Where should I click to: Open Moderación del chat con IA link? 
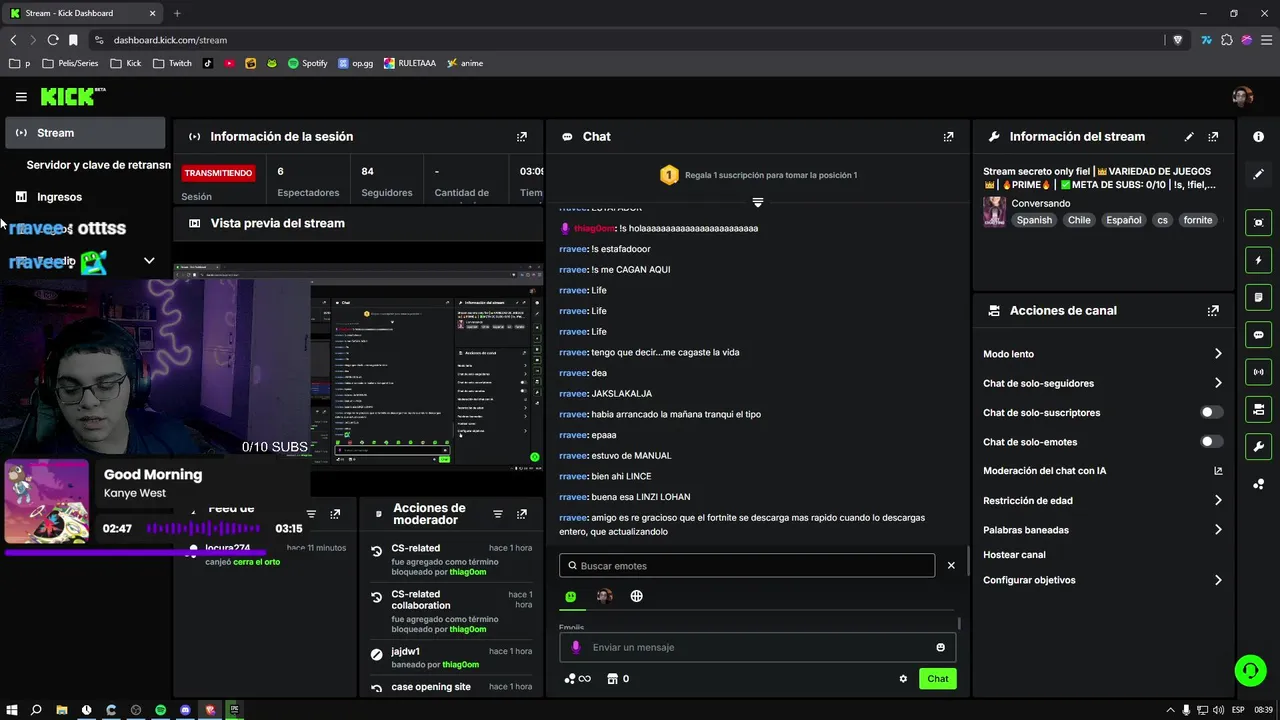(1217, 471)
